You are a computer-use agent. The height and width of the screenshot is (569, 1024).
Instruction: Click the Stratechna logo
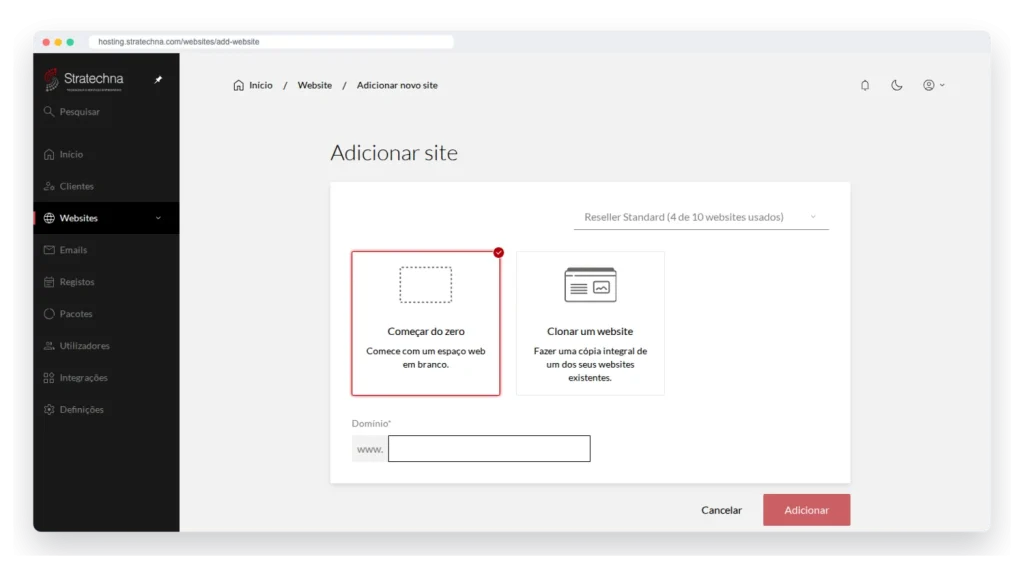click(84, 80)
